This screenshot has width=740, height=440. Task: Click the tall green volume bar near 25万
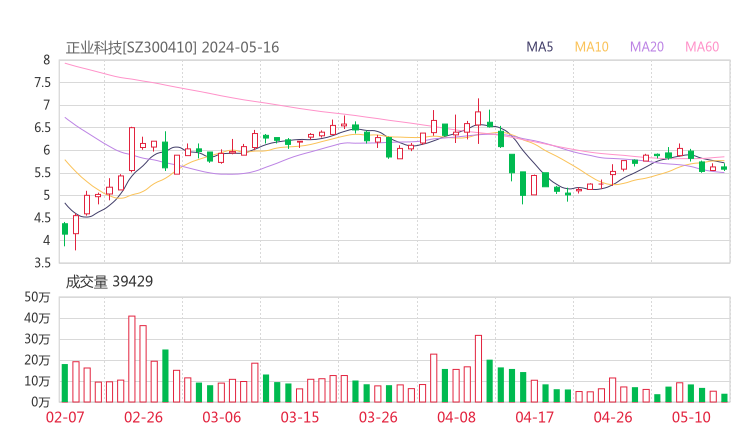pyautogui.click(x=165, y=376)
